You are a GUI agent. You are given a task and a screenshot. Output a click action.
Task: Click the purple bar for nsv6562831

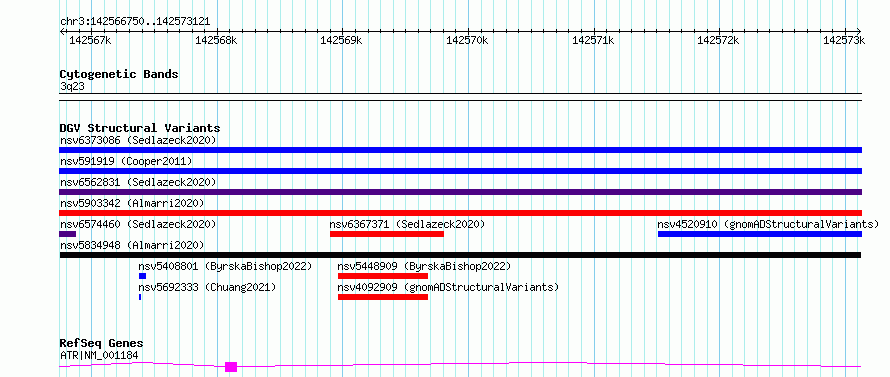(460, 192)
